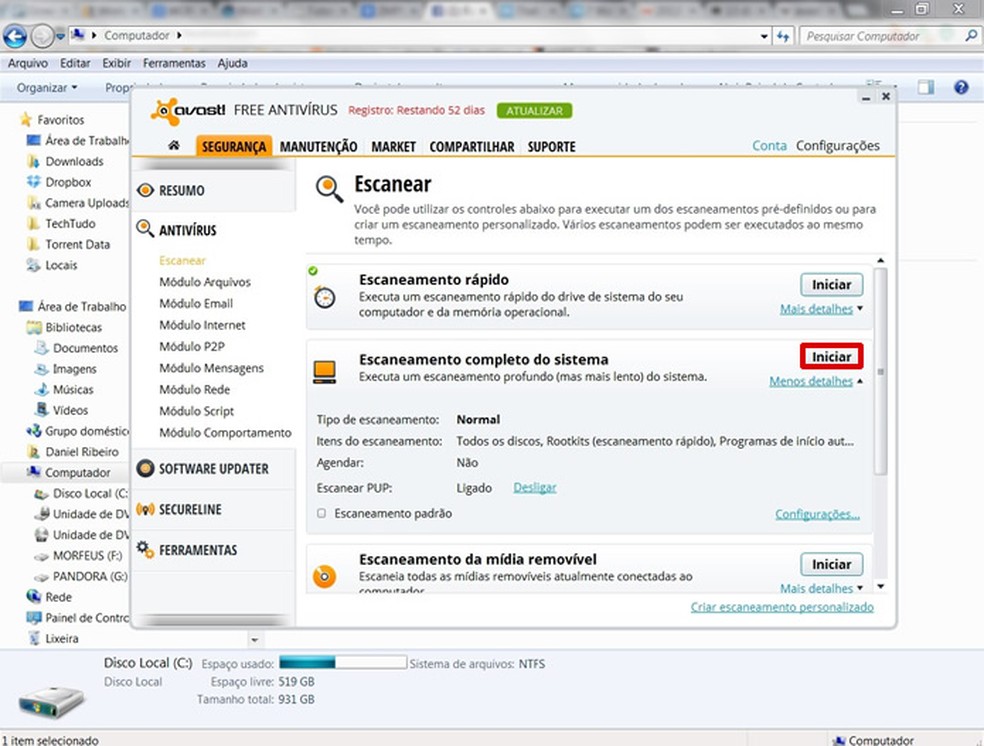Viewport: 984px width, 746px height.
Task: Click the Escanear magnifier icon
Action: (x=329, y=189)
